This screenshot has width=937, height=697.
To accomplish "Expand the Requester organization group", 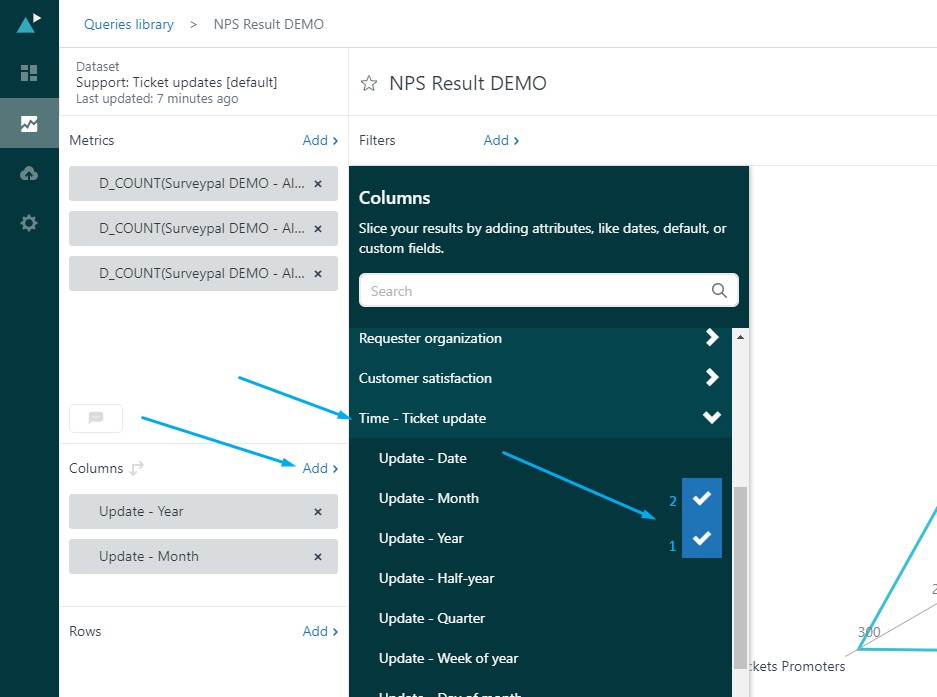I will click(x=540, y=338).
